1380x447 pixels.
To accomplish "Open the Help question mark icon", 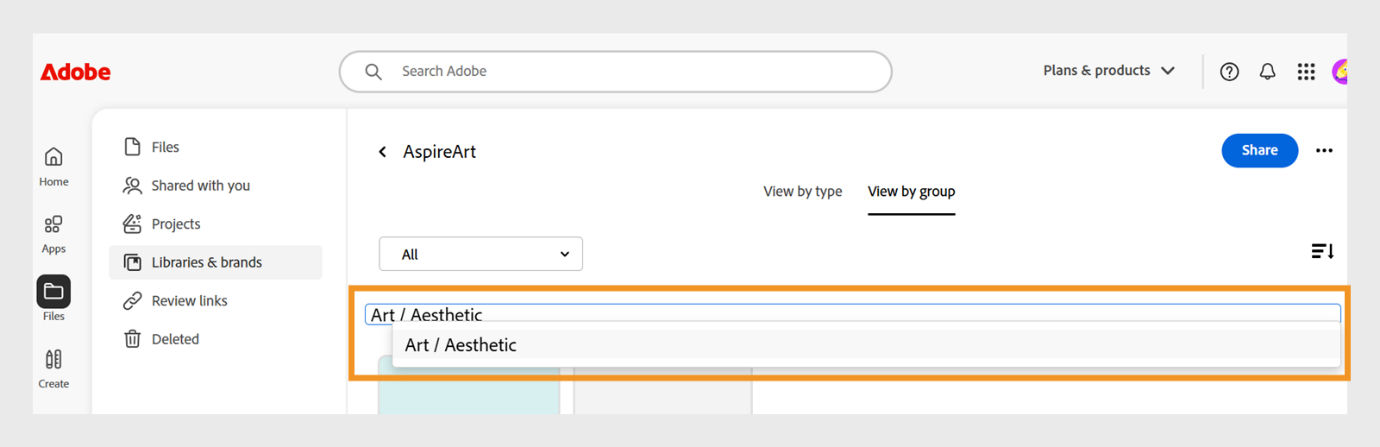I will 1230,71.
